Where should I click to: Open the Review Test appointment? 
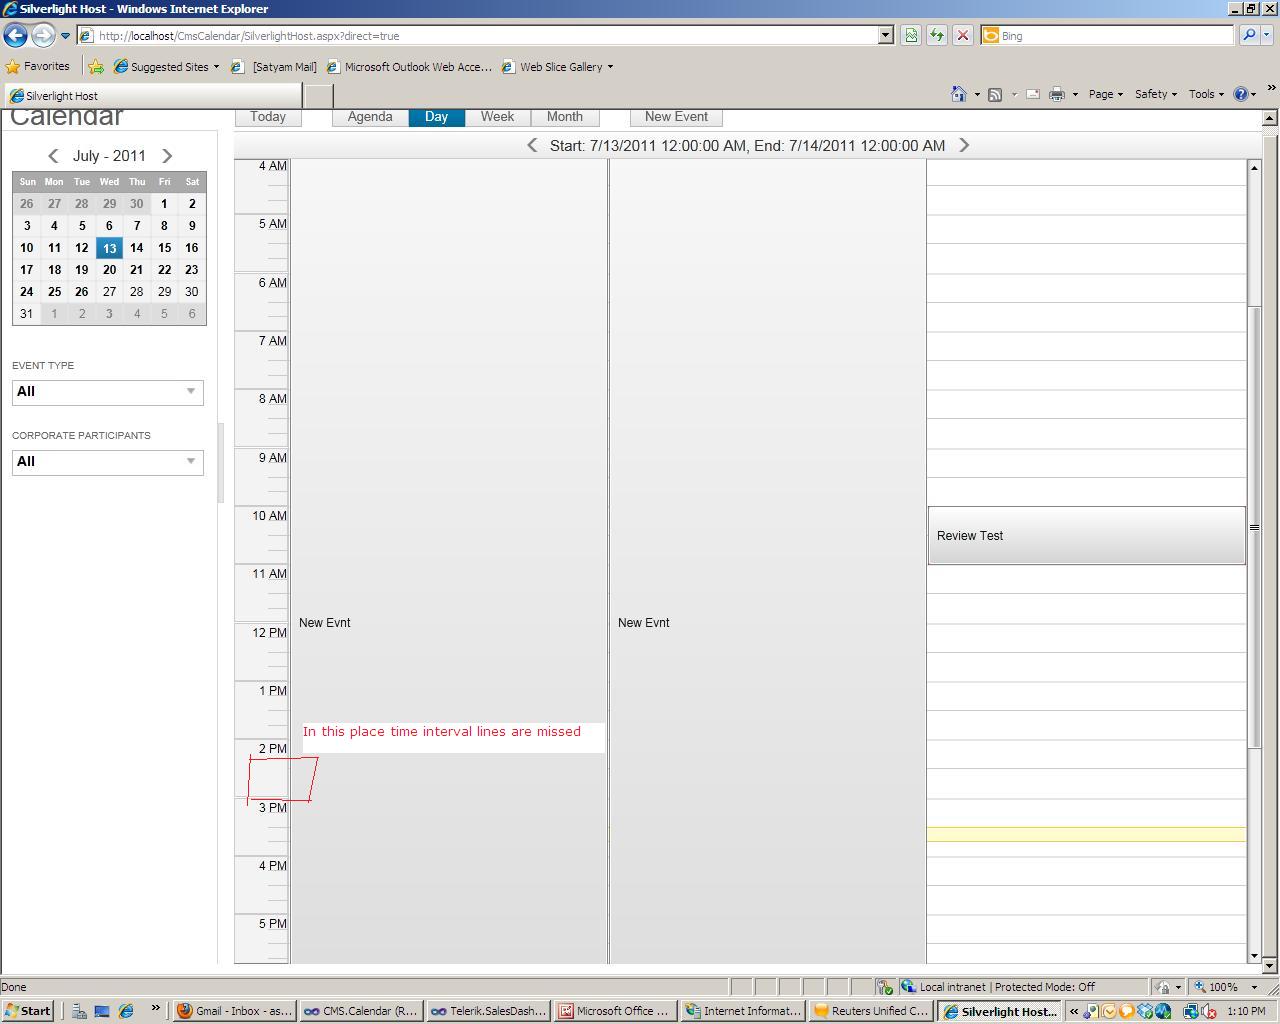click(1086, 536)
